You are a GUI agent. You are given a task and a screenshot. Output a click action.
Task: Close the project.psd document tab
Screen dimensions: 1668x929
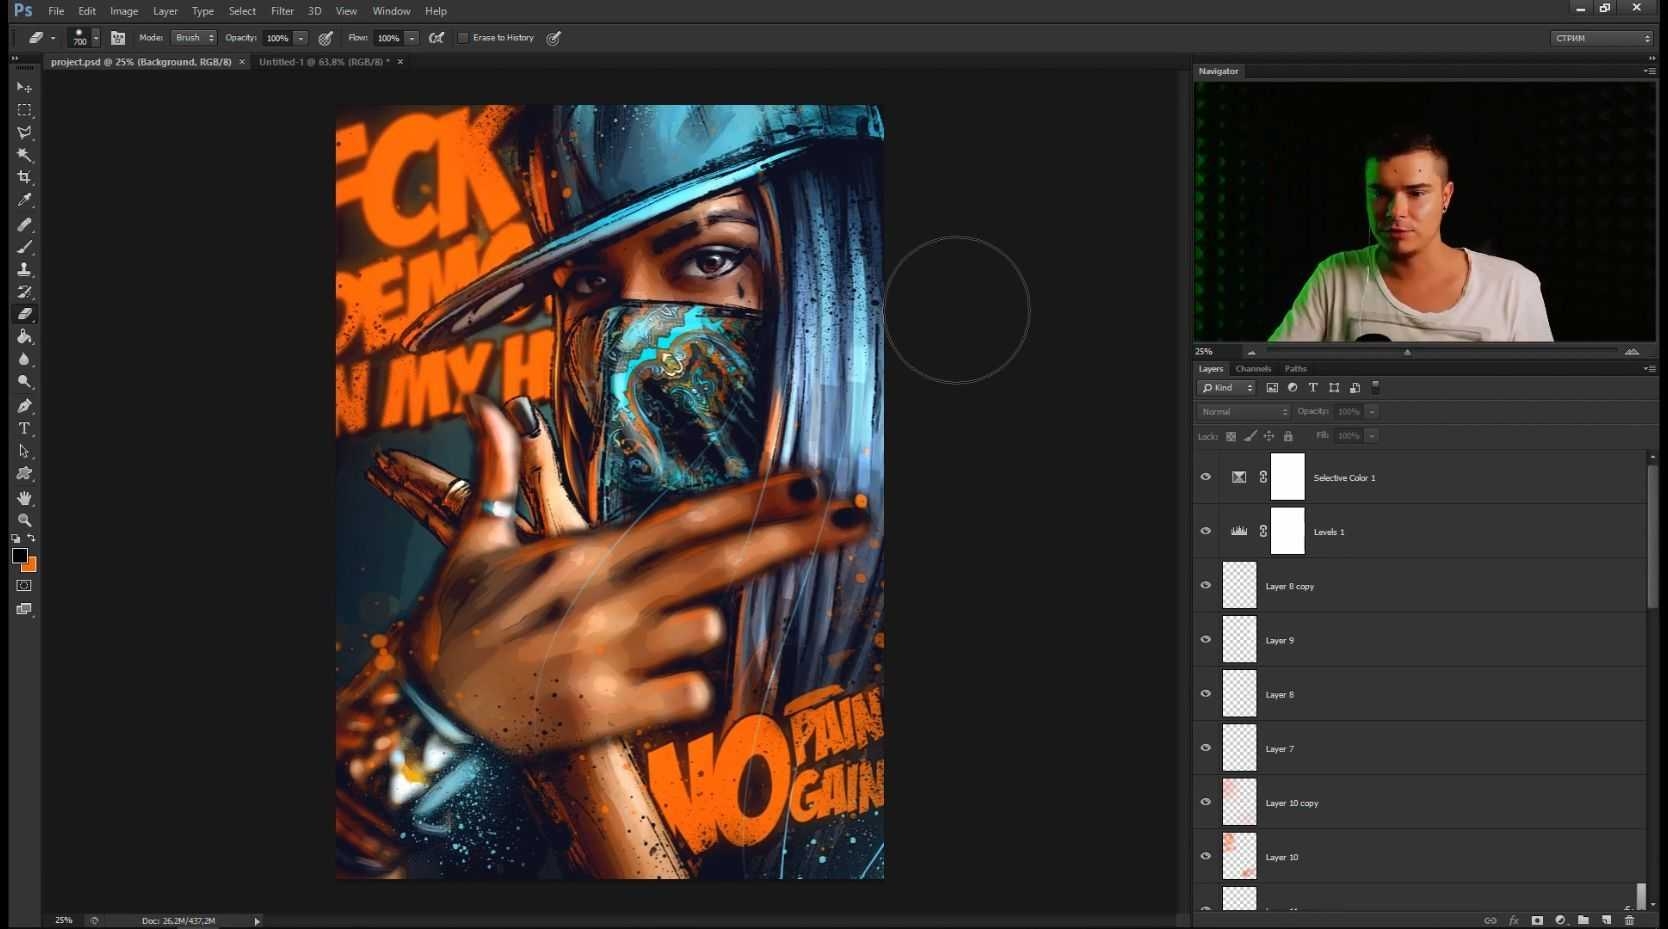(241, 62)
